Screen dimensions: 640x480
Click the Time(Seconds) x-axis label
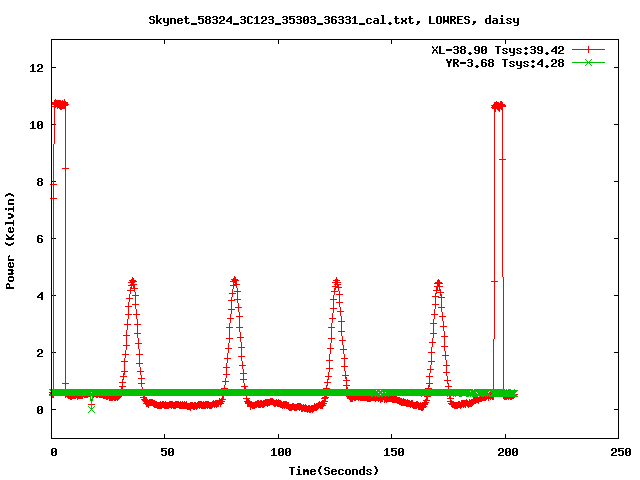(x=334, y=471)
